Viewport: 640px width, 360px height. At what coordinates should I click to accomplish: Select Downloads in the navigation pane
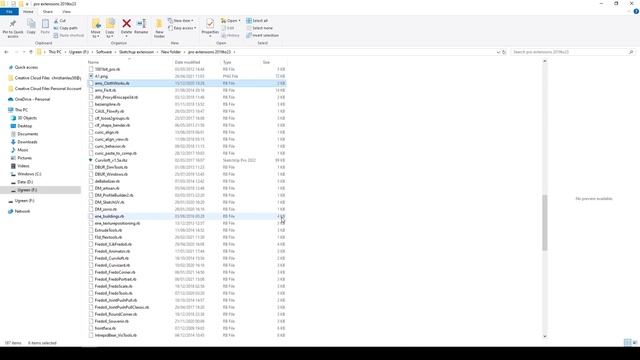27,142
